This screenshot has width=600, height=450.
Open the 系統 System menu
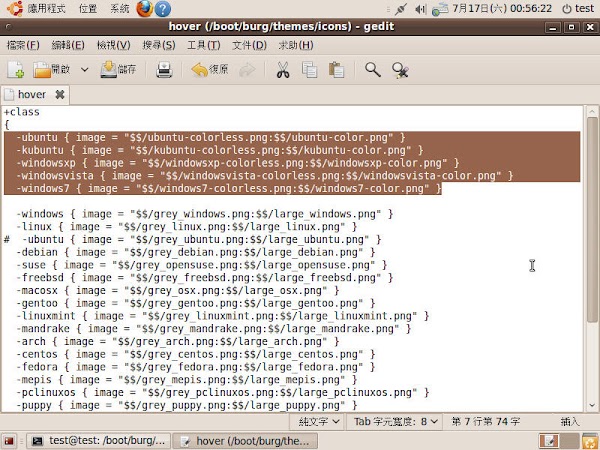[x=120, y=8]
